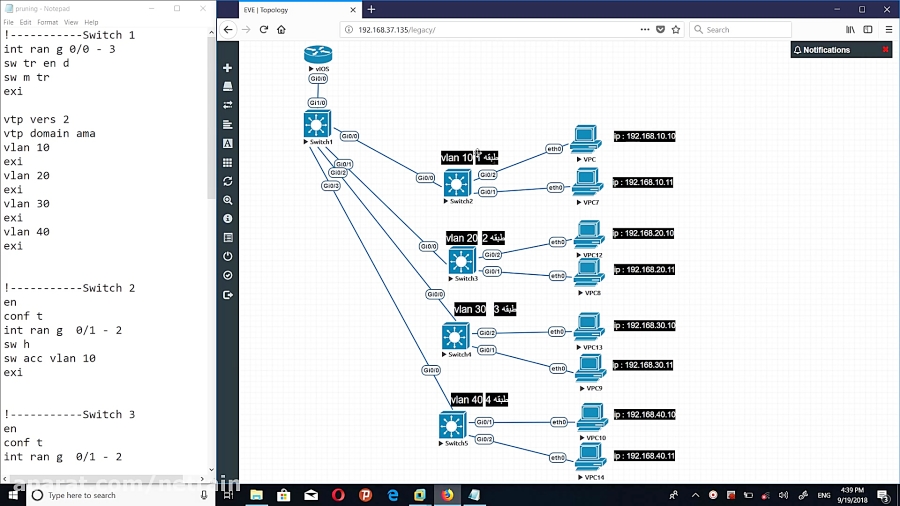This screenshot has width=900, height=506.
Task: Open the Networks icon with two arrows
Action: coord(228,105)
